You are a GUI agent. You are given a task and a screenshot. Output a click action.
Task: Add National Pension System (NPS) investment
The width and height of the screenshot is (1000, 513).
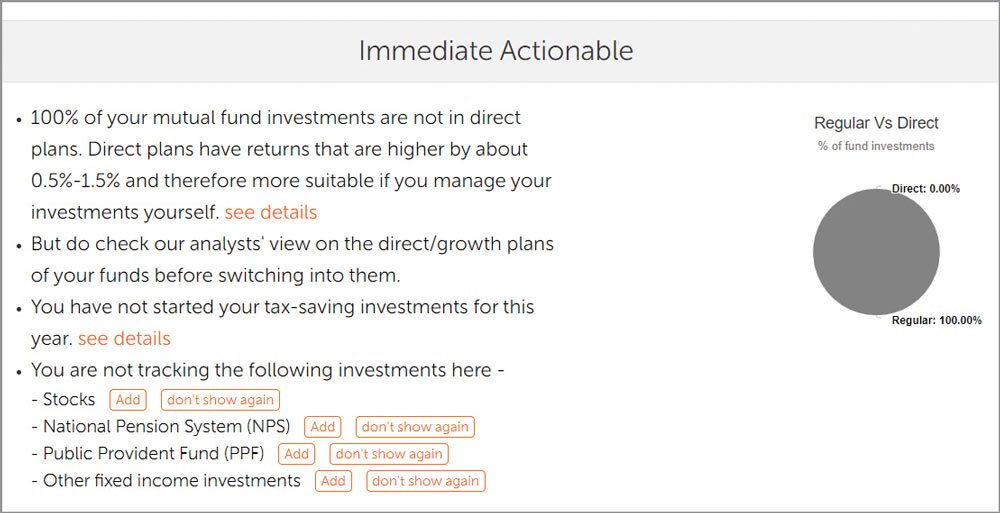tap(323, 427)
